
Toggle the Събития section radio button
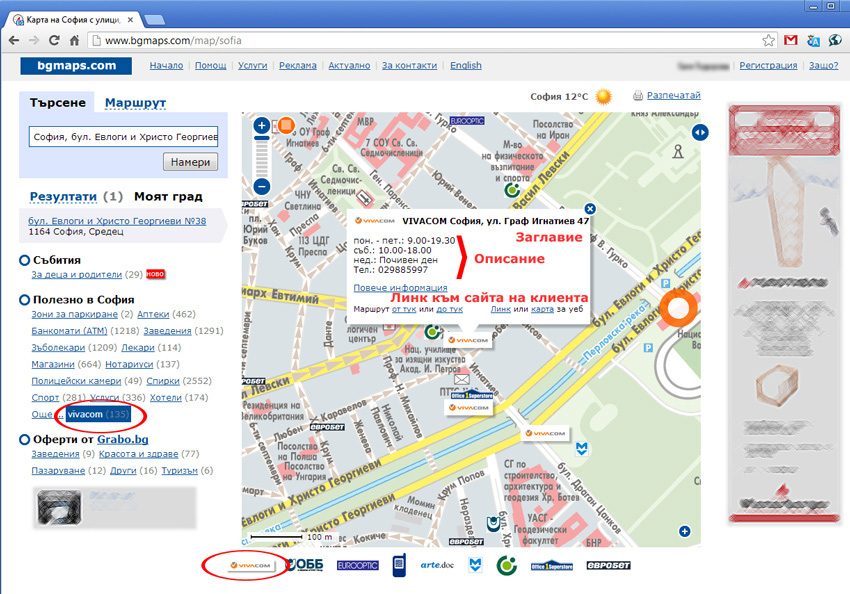tap(24, 261)
